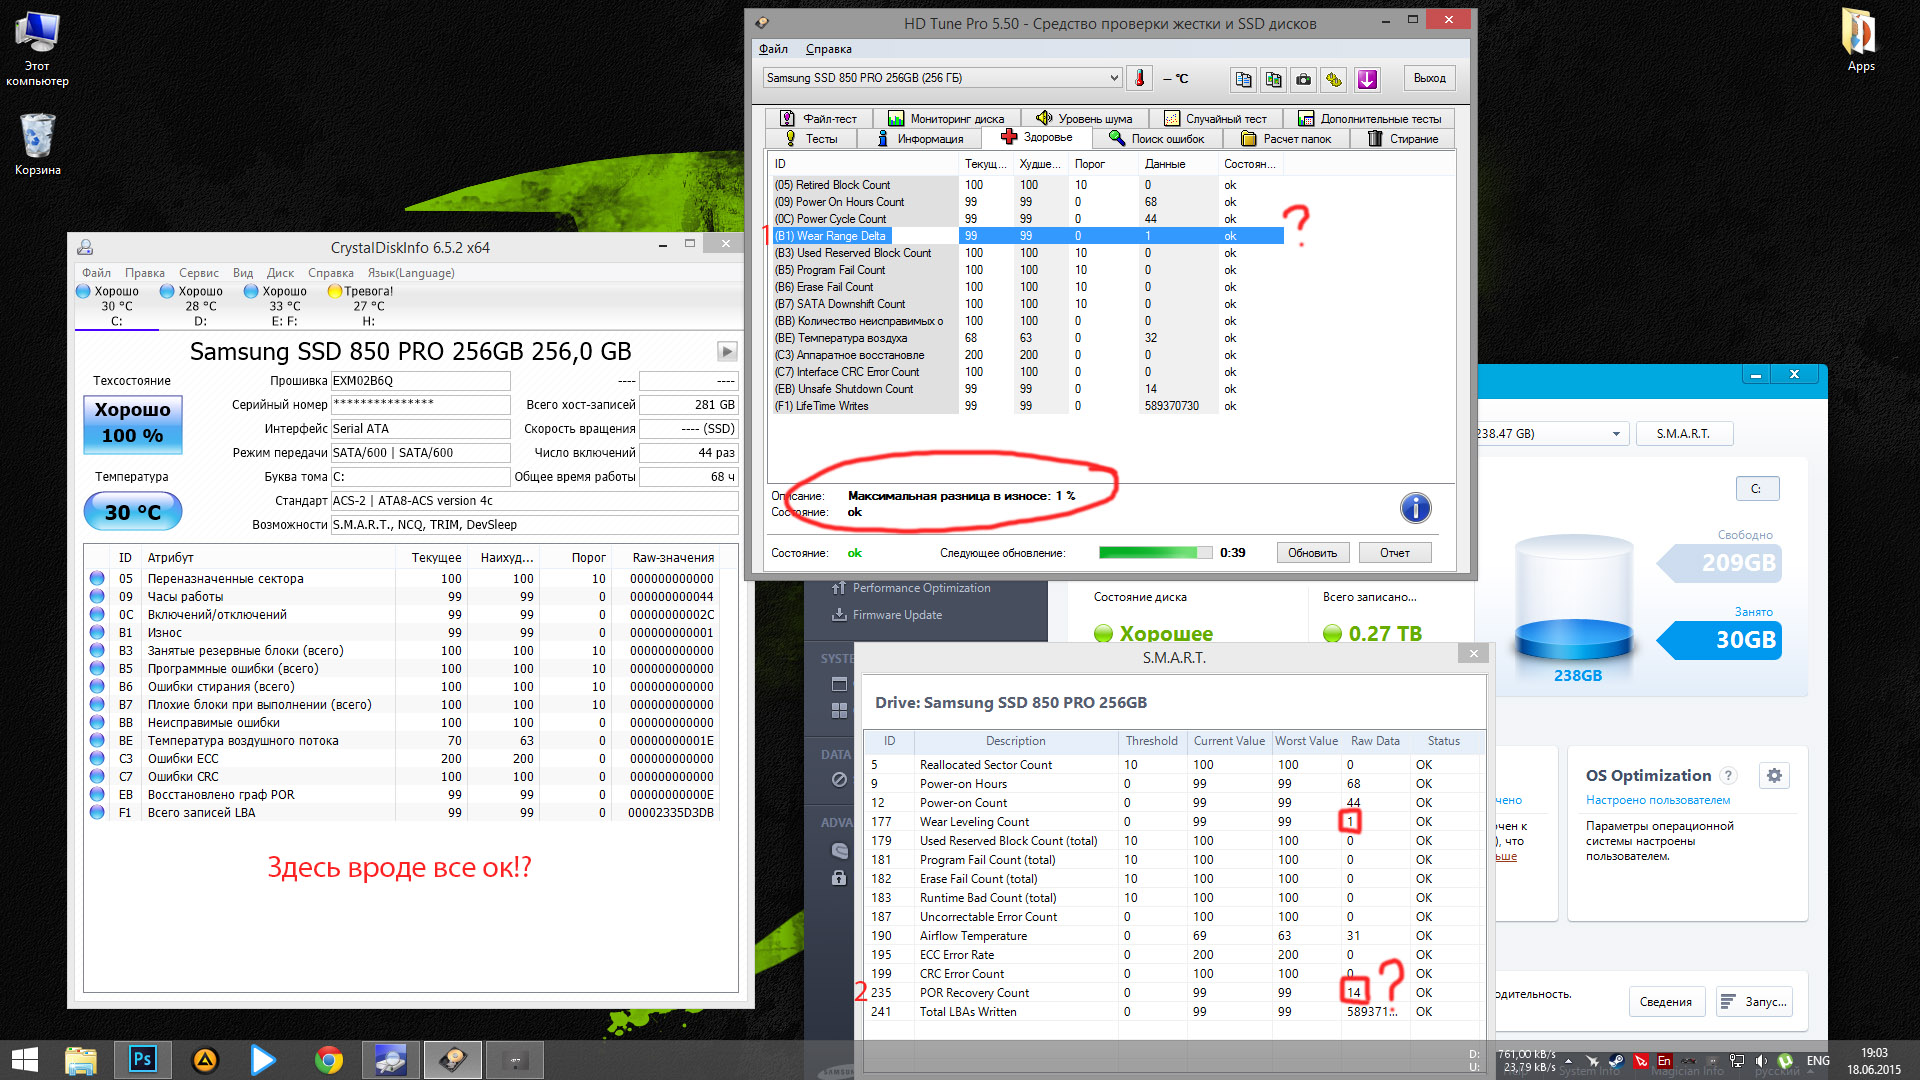Expand the Samsung SSD 850 PRO drive dropdown
The height and width of the screenshot is (1080, 1920).
pyautogui.click(x=1114, y=78)
